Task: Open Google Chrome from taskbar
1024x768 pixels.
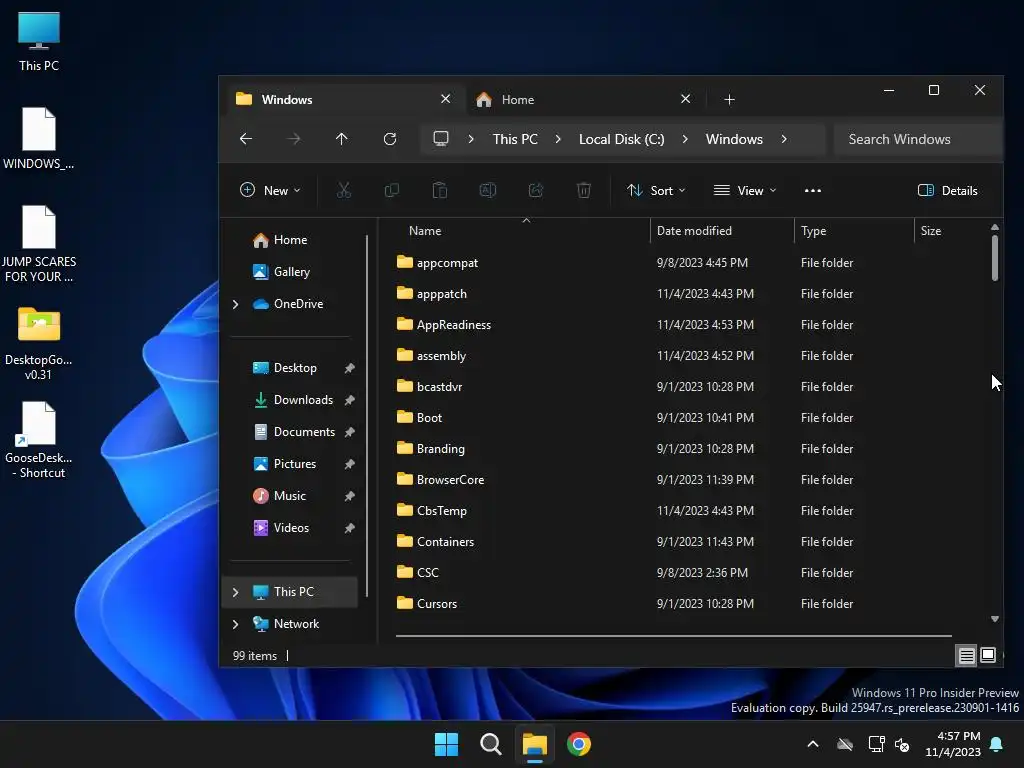Action: (579, 744)
